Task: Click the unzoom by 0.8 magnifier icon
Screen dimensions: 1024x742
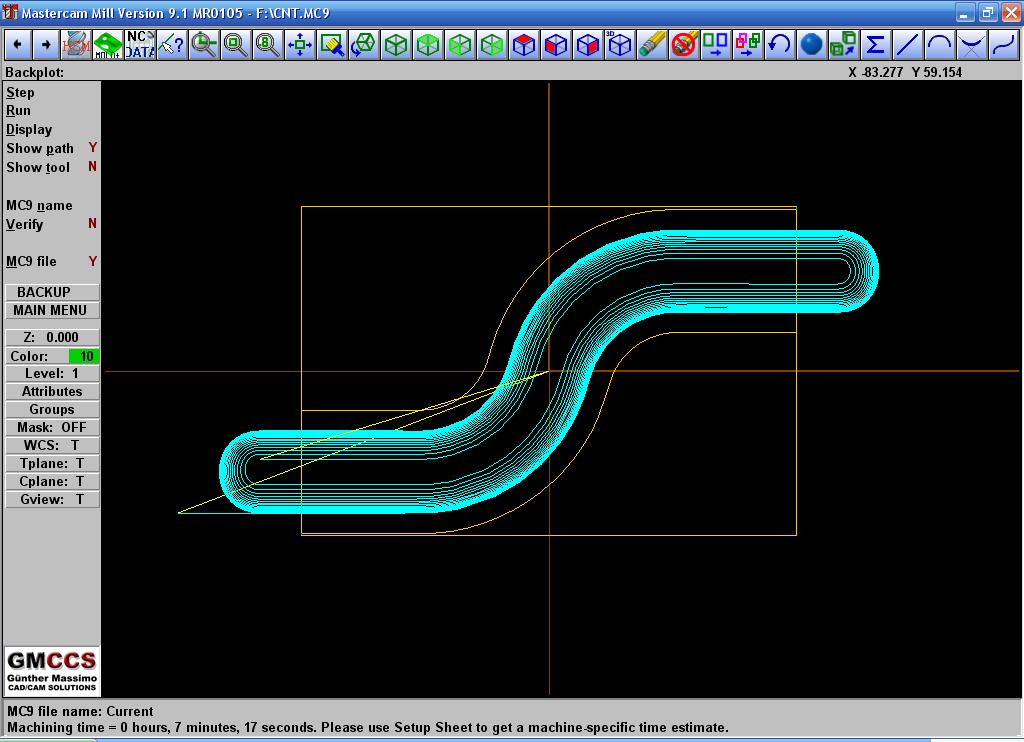Action: [x=268, y=44]
